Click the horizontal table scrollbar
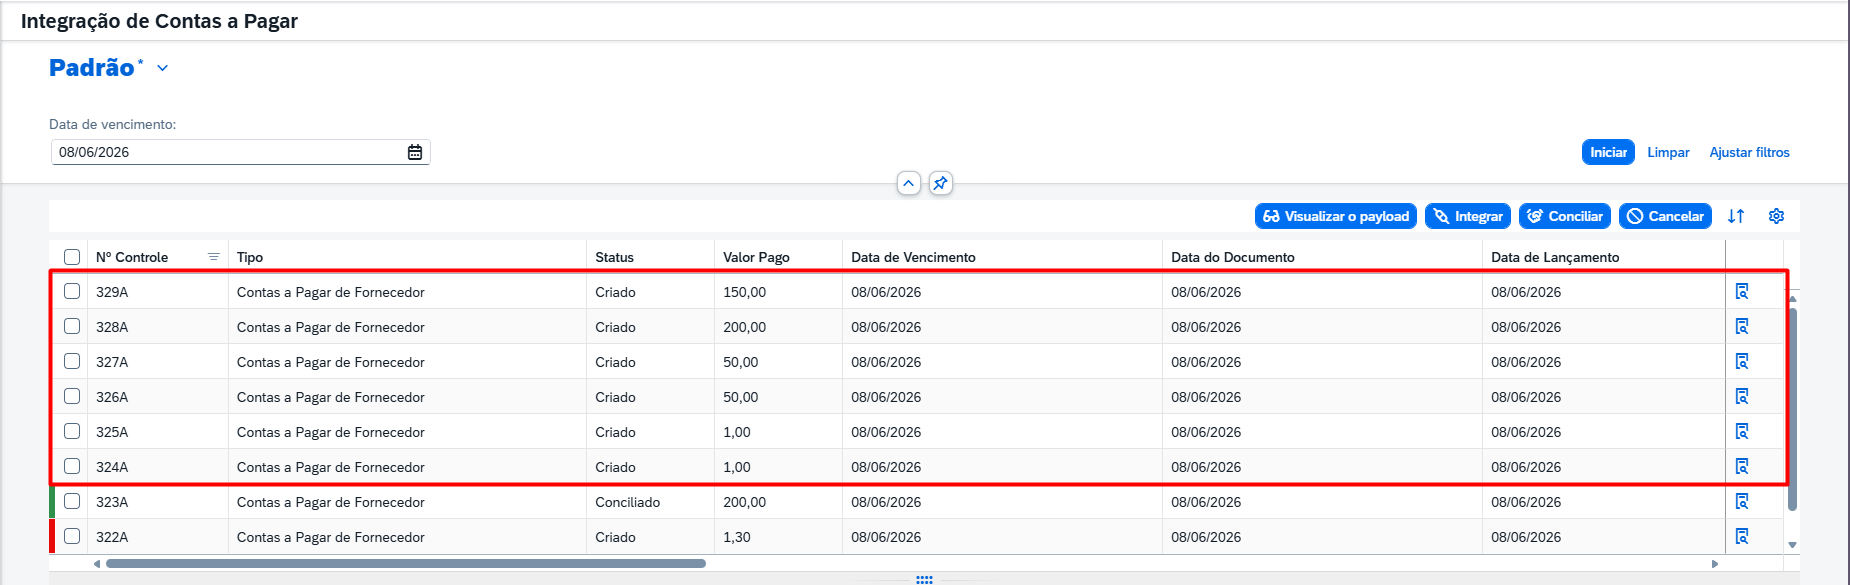This screenshot has width=1850, height=585. [x=406, y=564]
